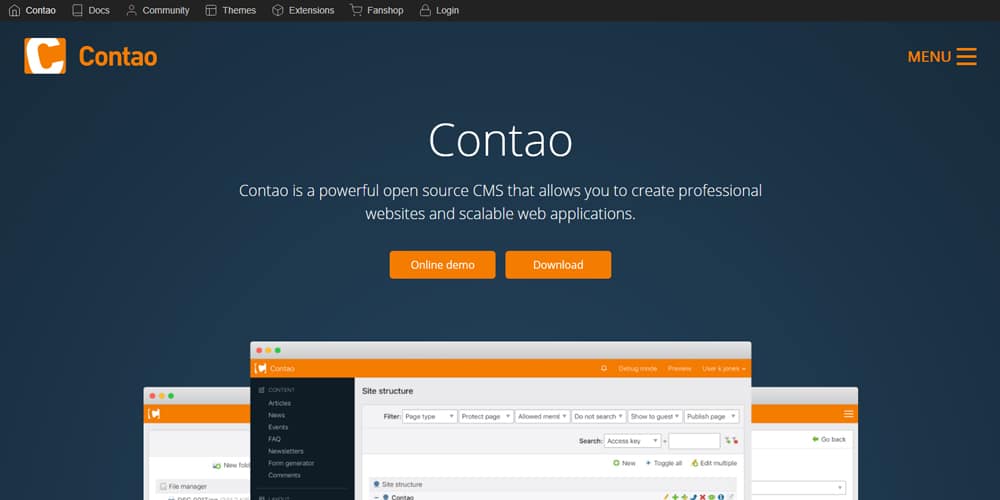The width and height of the screenshot is (1000, 500).
Task: Click the Edit multiple pencil icon
Action: coord(695,463)
